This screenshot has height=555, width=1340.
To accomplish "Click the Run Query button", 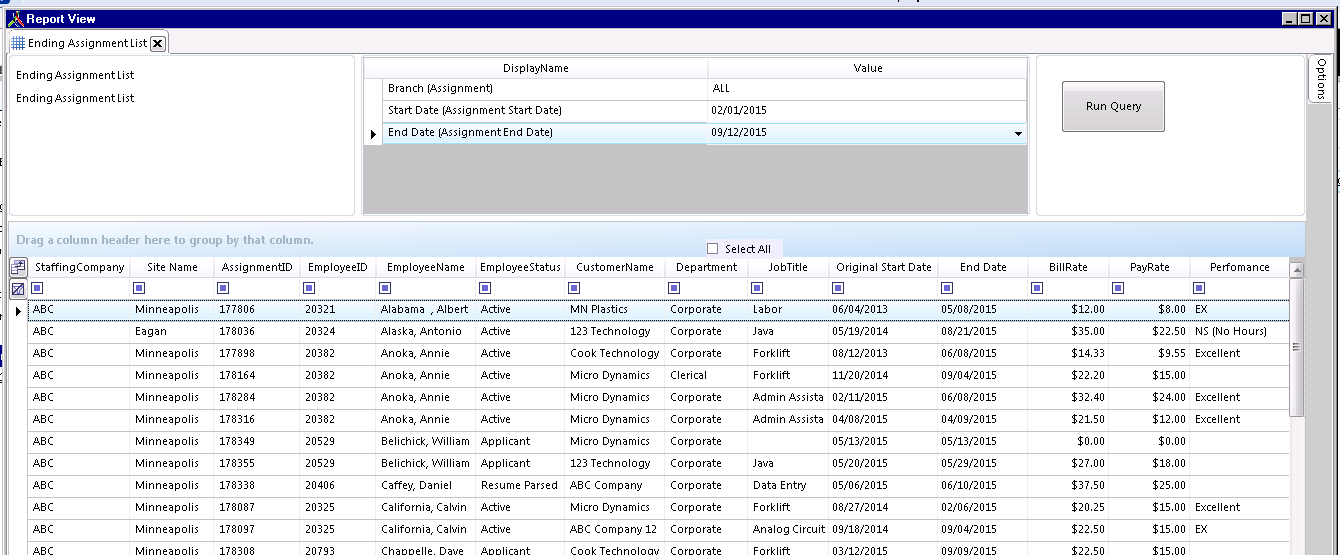I will [1113, 106].
